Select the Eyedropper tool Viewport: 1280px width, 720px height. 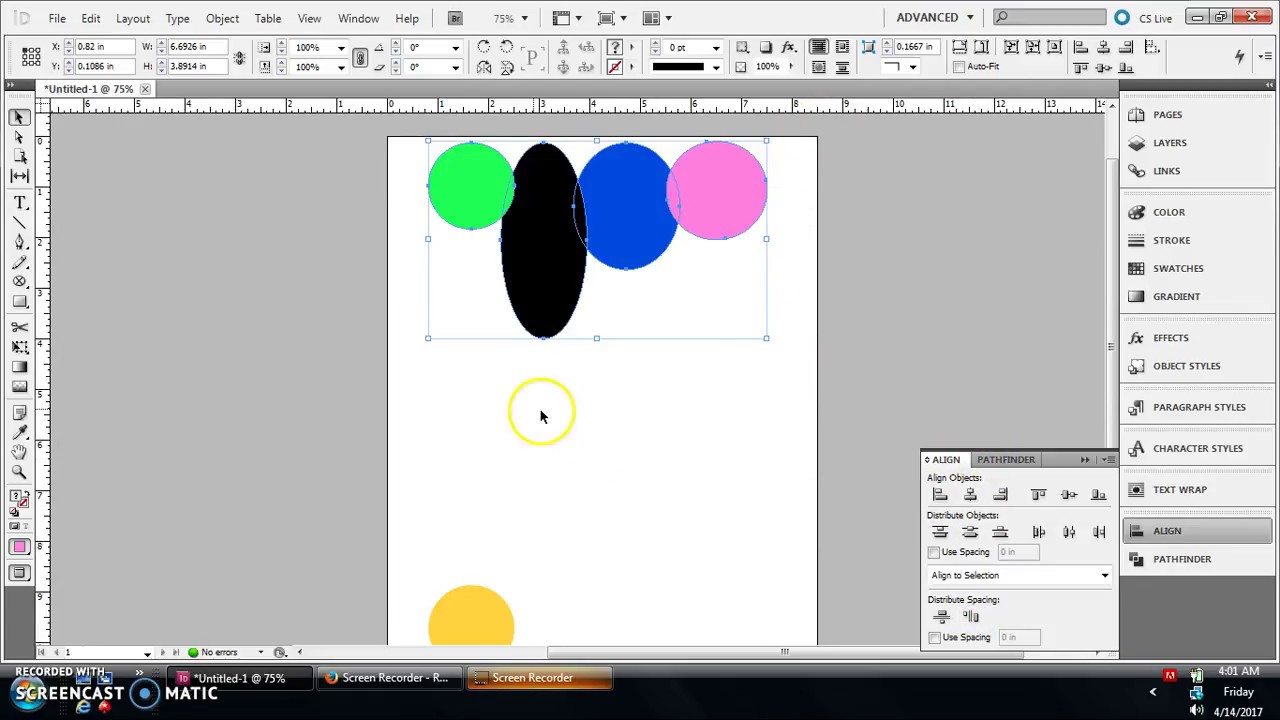coord(19,432)
